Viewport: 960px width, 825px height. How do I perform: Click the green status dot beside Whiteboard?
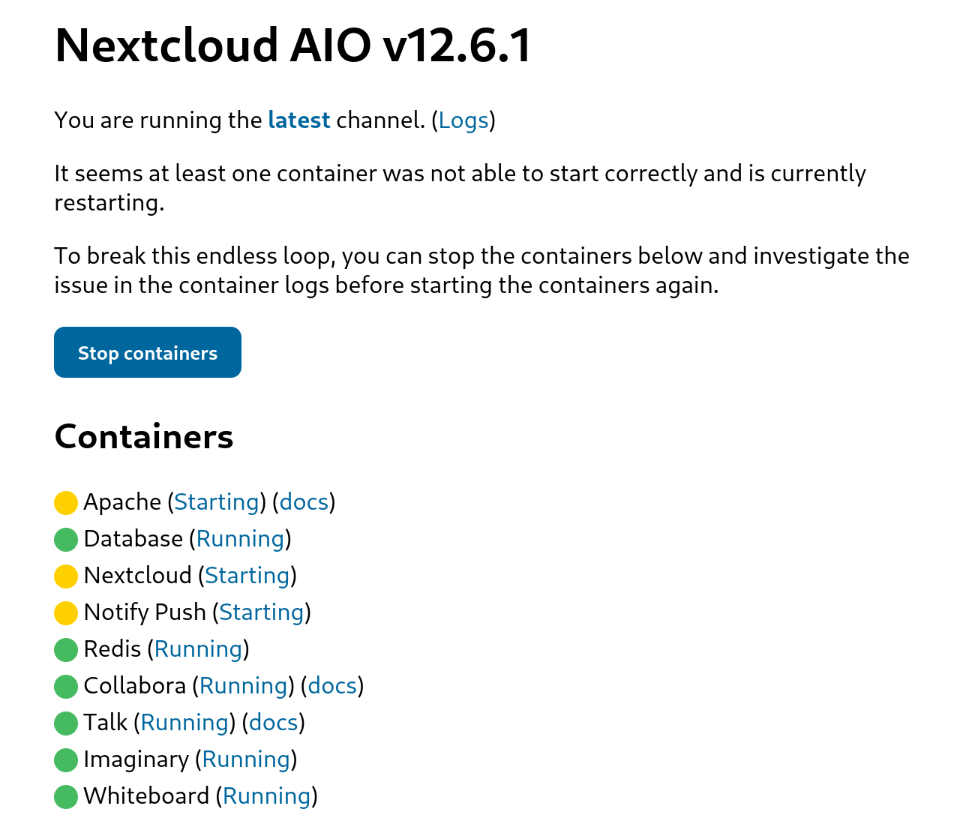point(66,797)
